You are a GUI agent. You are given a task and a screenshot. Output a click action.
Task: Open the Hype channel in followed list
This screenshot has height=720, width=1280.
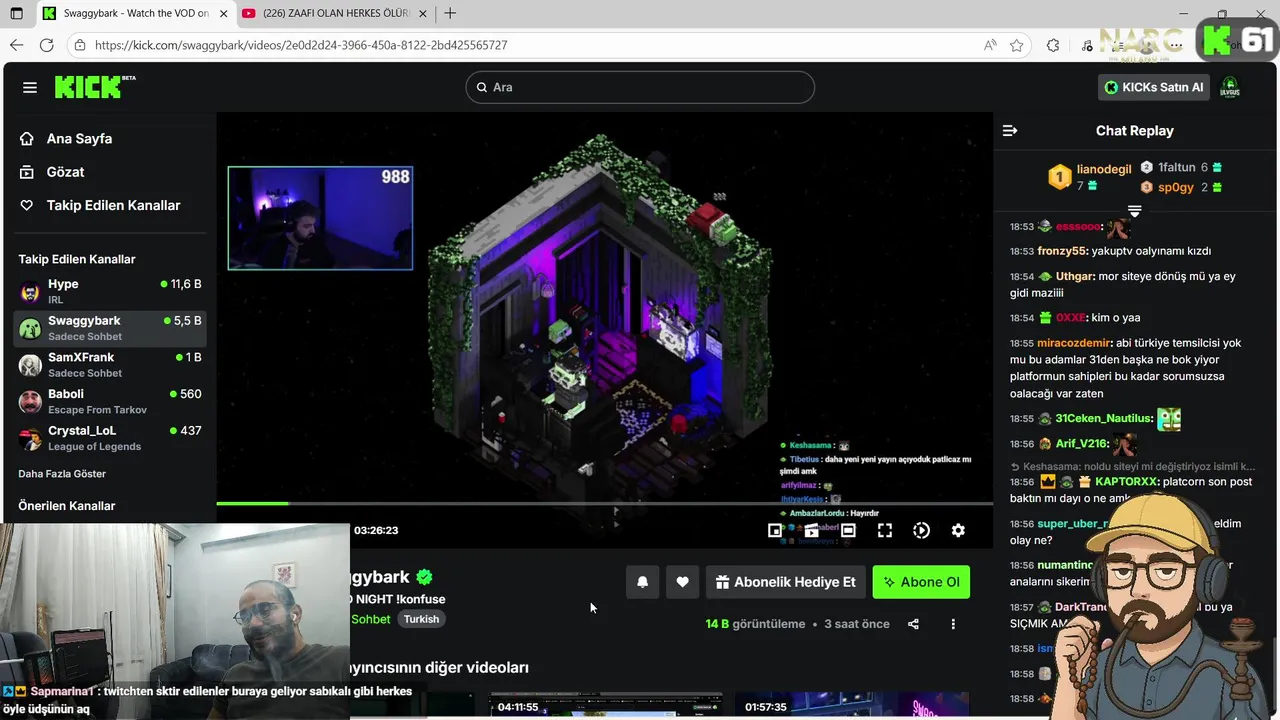click(x=110, y=291)
